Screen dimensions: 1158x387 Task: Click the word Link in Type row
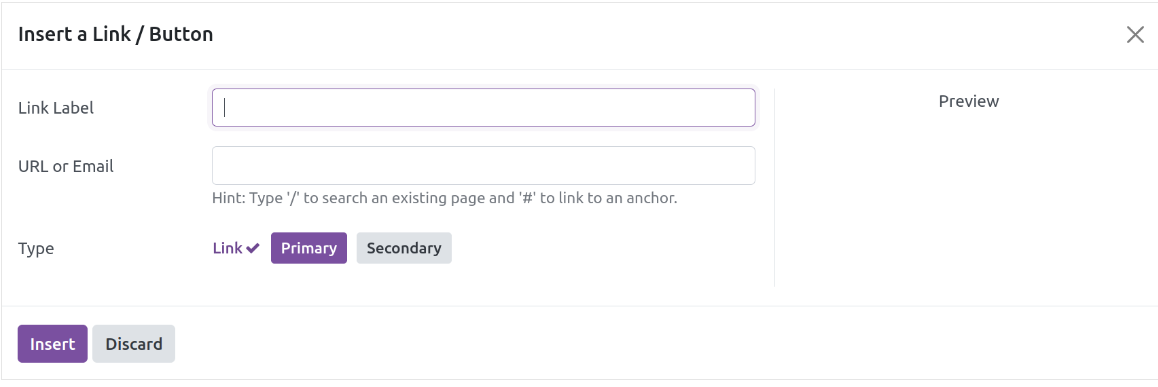pos(227,248)
